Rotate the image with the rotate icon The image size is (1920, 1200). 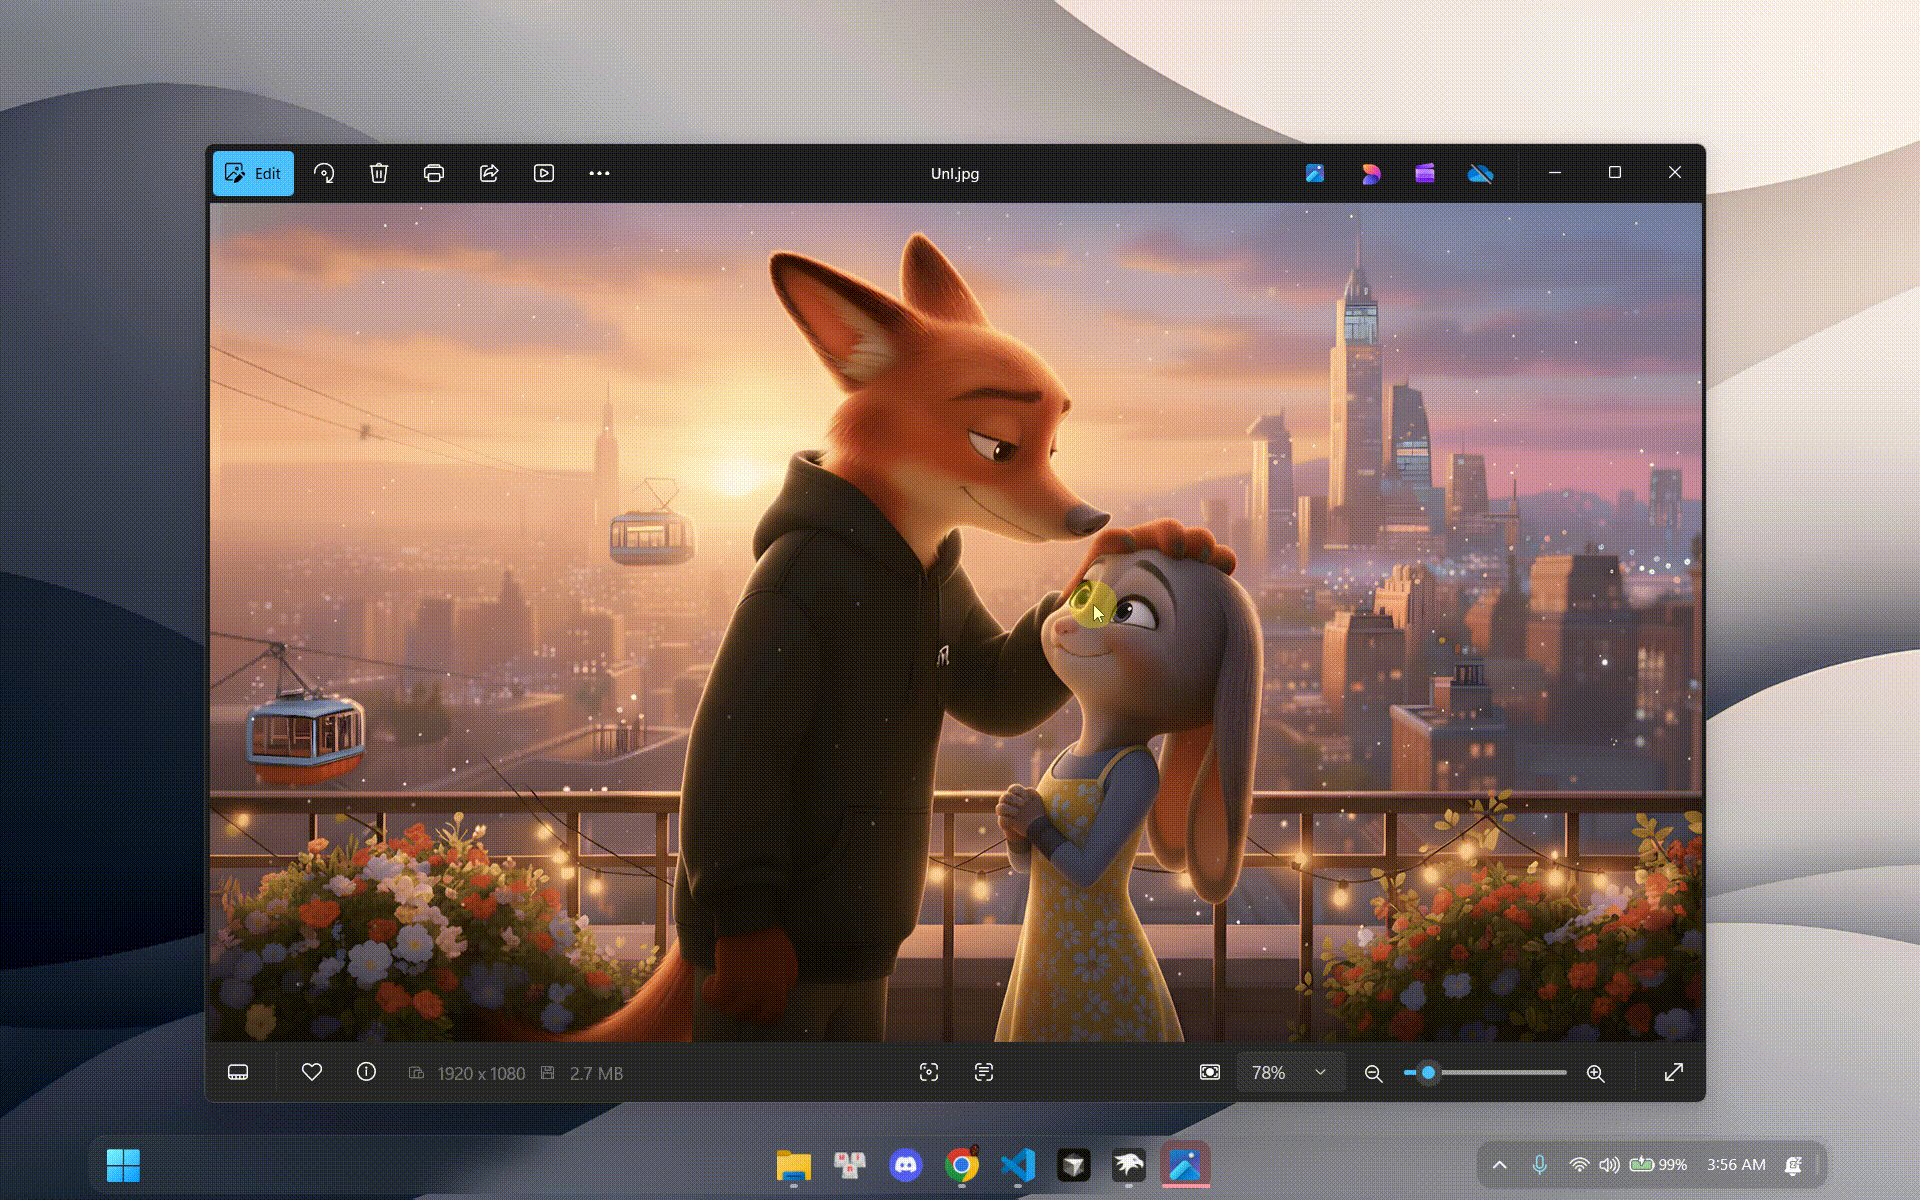coord(324,173)
